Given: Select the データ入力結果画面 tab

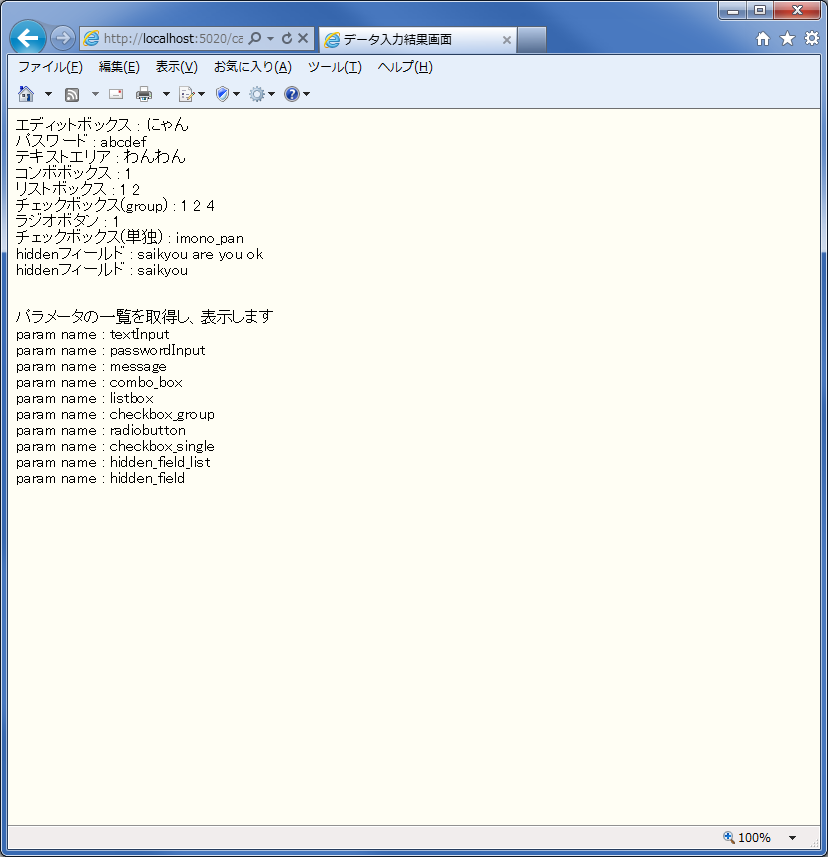Looking at the screenshot, I should coord(418,39).
